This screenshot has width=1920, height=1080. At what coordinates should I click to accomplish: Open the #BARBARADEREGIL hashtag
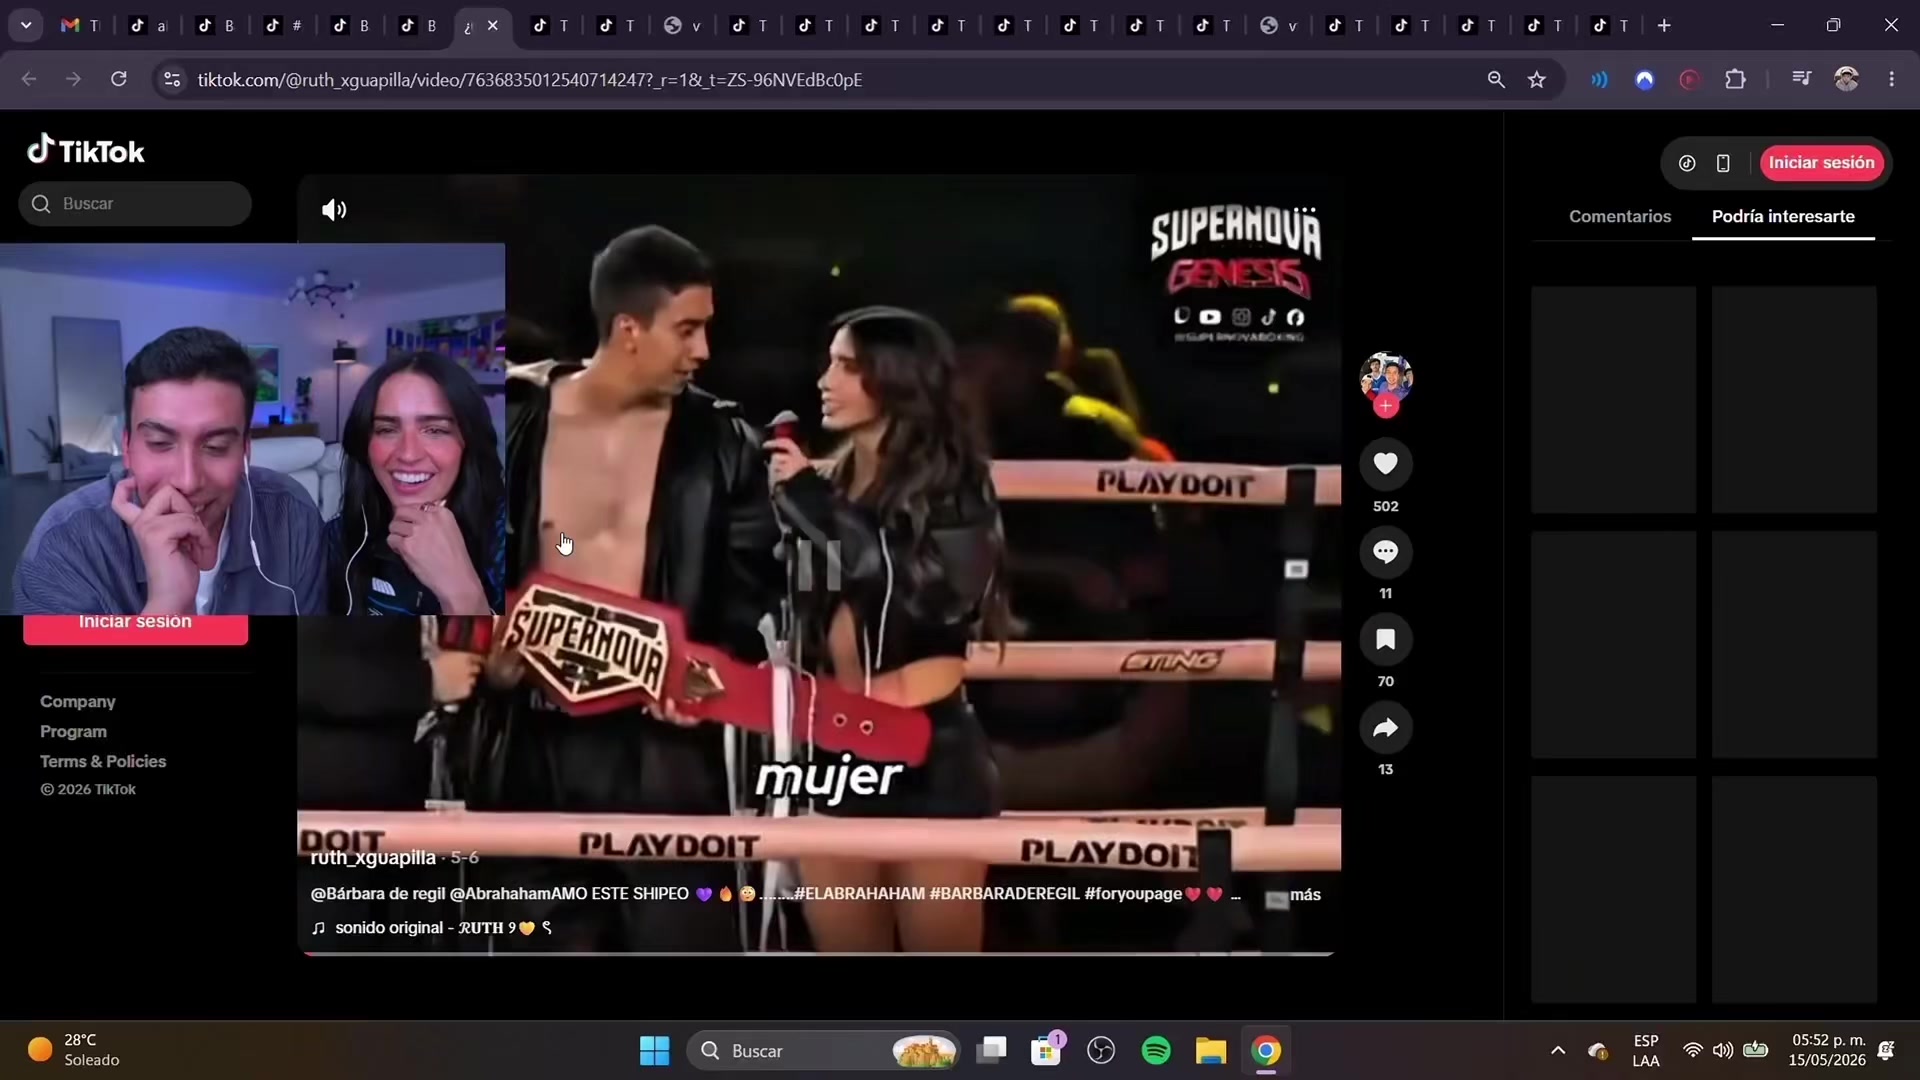coord(1004,894)
